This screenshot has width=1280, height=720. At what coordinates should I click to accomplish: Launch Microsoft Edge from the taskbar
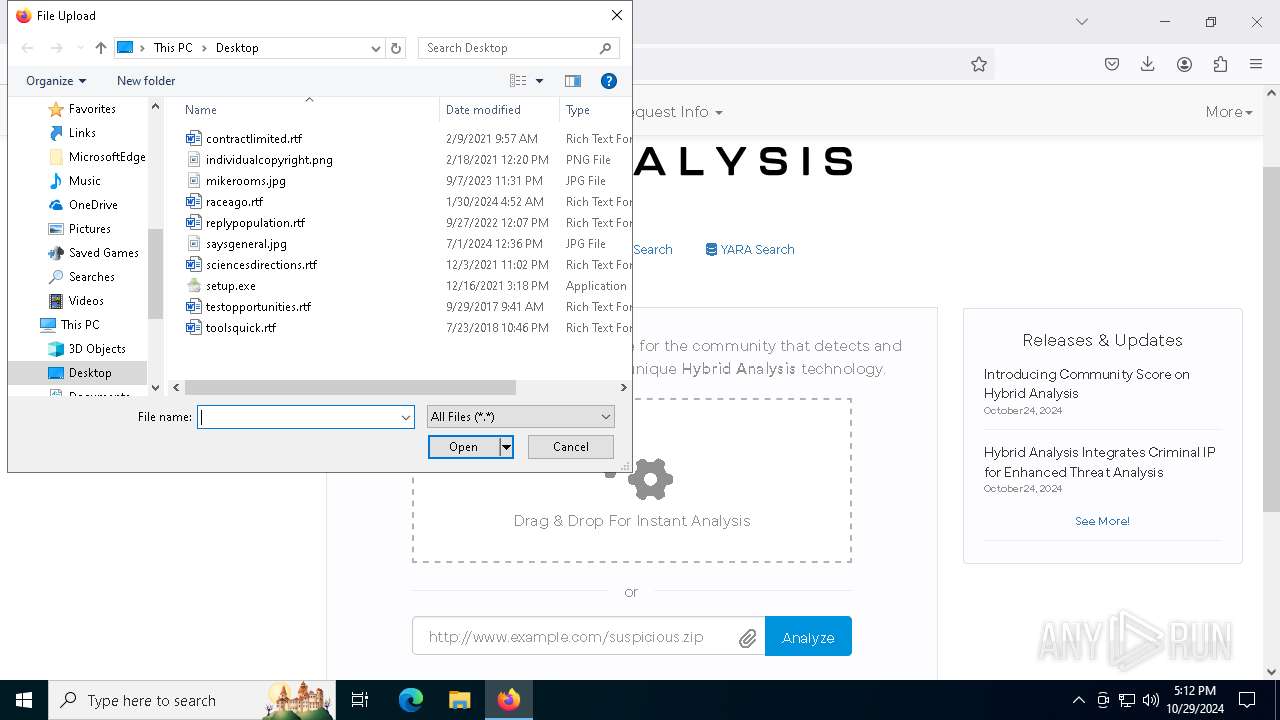(x=411, y=700)
